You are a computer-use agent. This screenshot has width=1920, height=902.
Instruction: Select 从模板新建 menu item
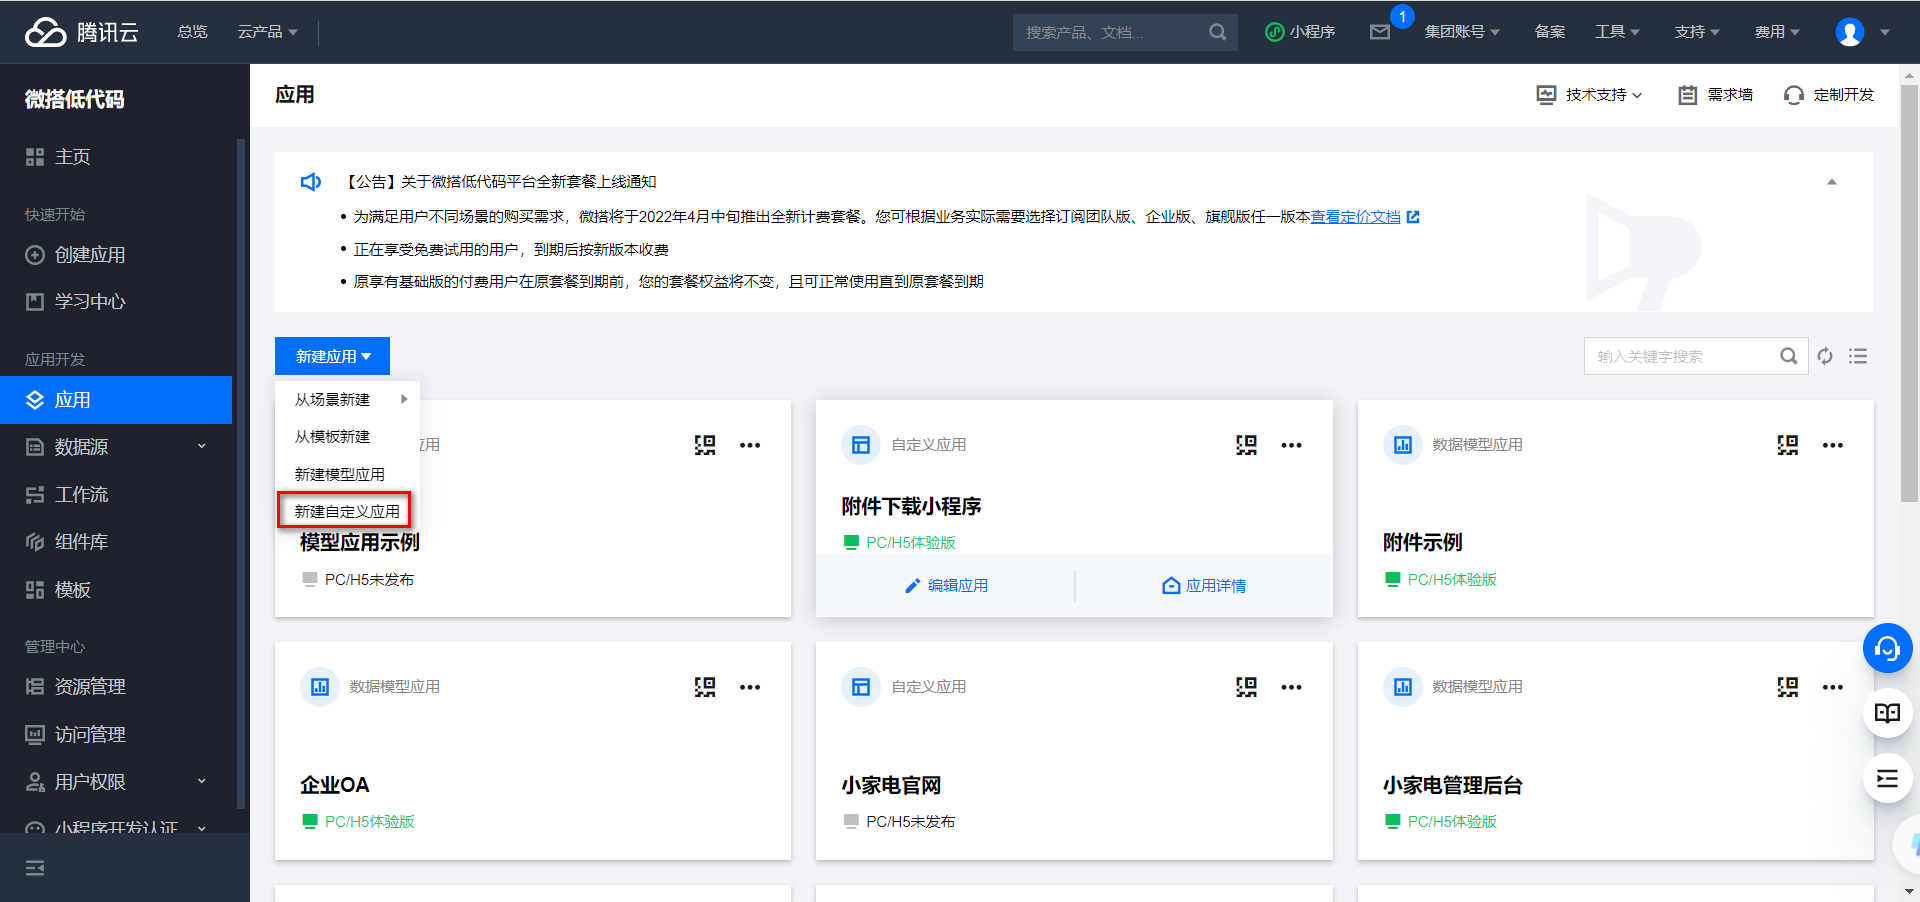pos(347,437)
